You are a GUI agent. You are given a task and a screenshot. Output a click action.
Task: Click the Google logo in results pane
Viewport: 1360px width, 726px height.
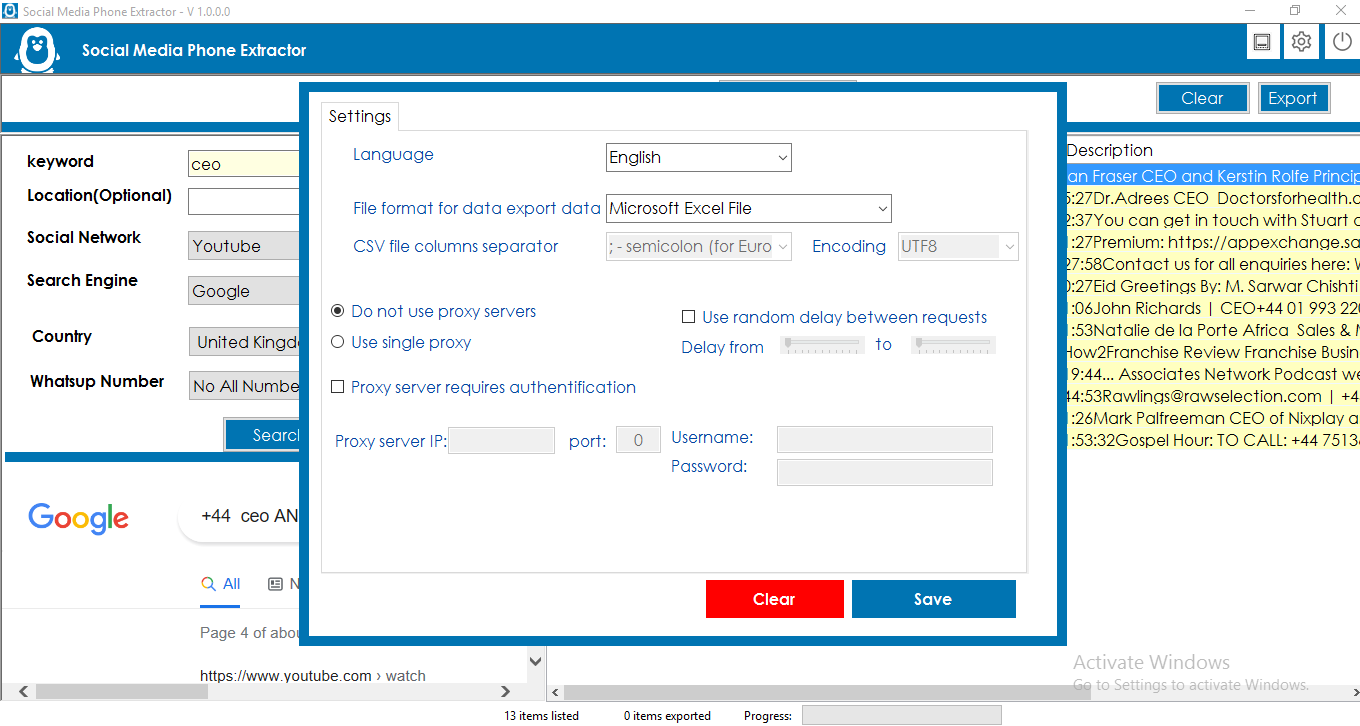click(x=78, y=518)
